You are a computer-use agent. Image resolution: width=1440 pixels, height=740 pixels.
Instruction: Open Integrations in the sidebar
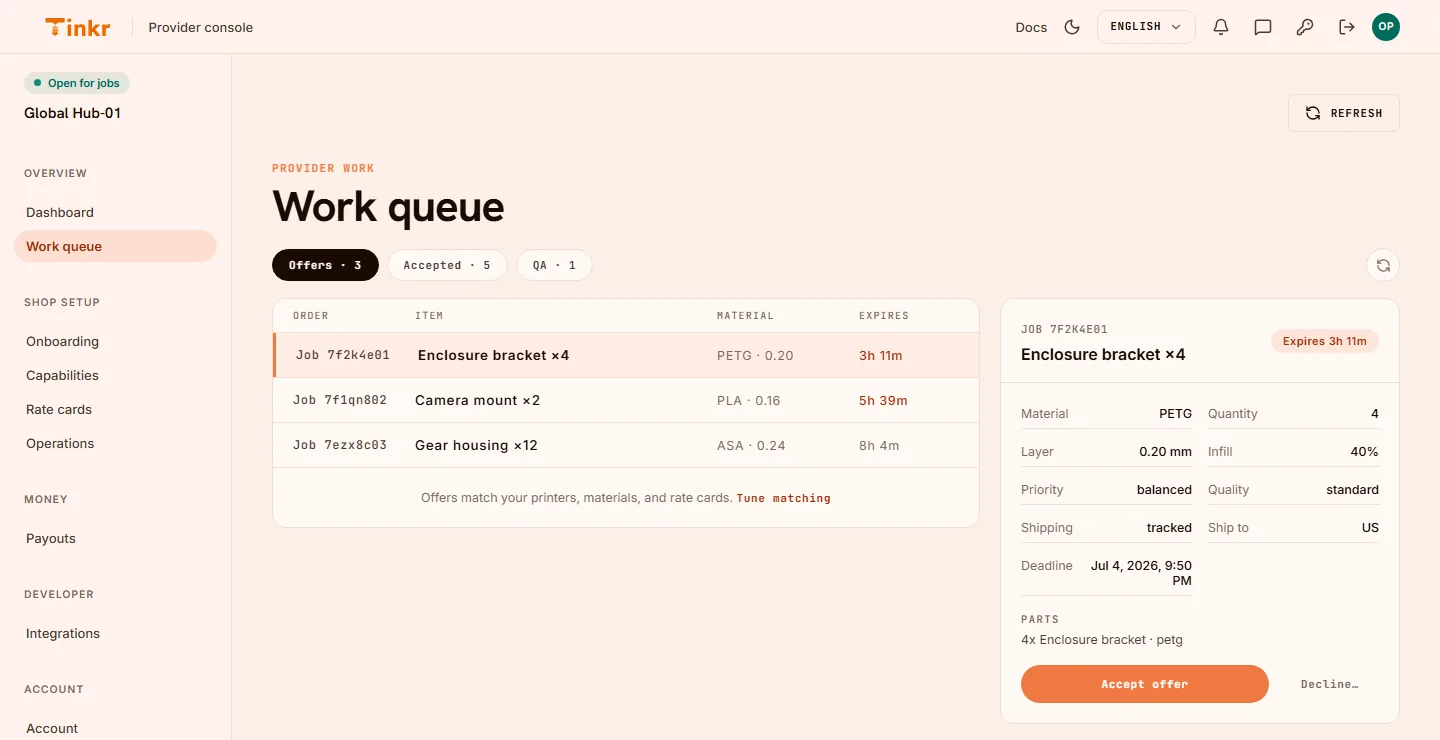coord(115,633)
